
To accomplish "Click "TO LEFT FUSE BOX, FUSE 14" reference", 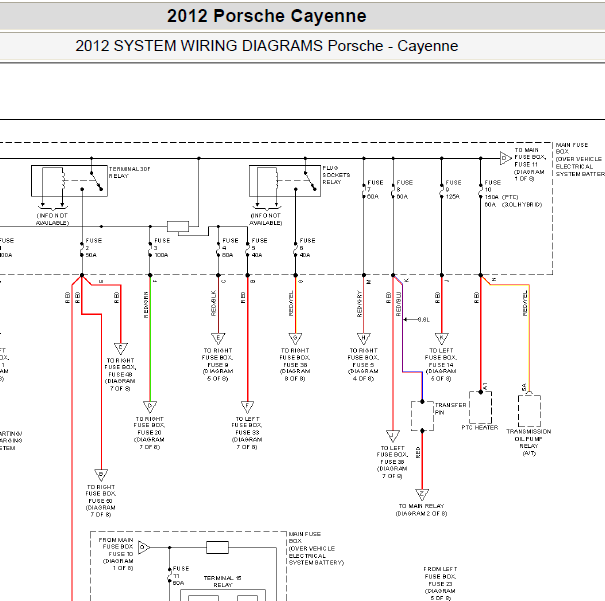I will pos(441,365).
